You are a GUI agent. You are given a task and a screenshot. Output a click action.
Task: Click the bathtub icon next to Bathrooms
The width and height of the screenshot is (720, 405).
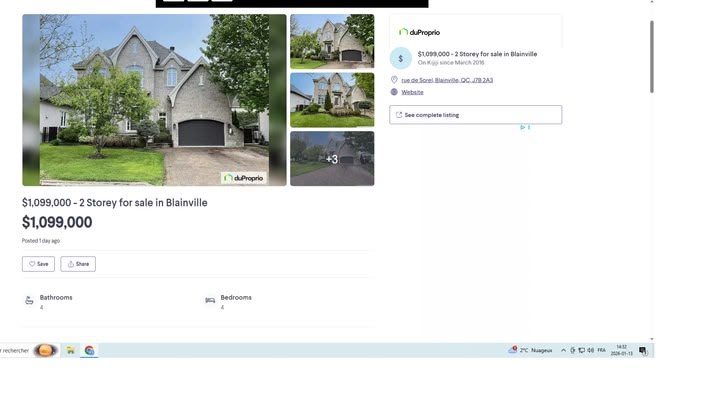click(29, 300)
